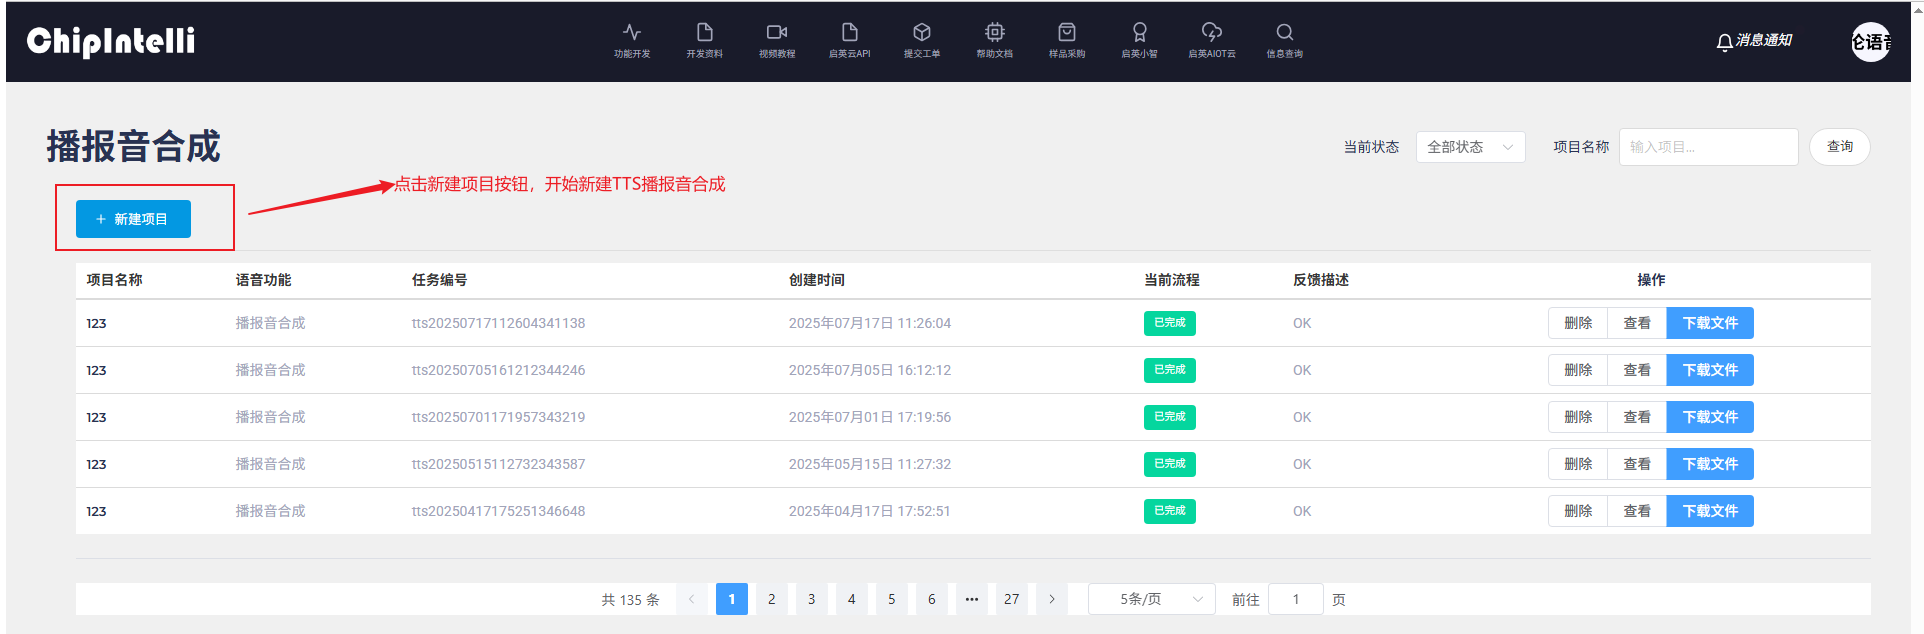Download file for the first row task

pos(1709,323)
